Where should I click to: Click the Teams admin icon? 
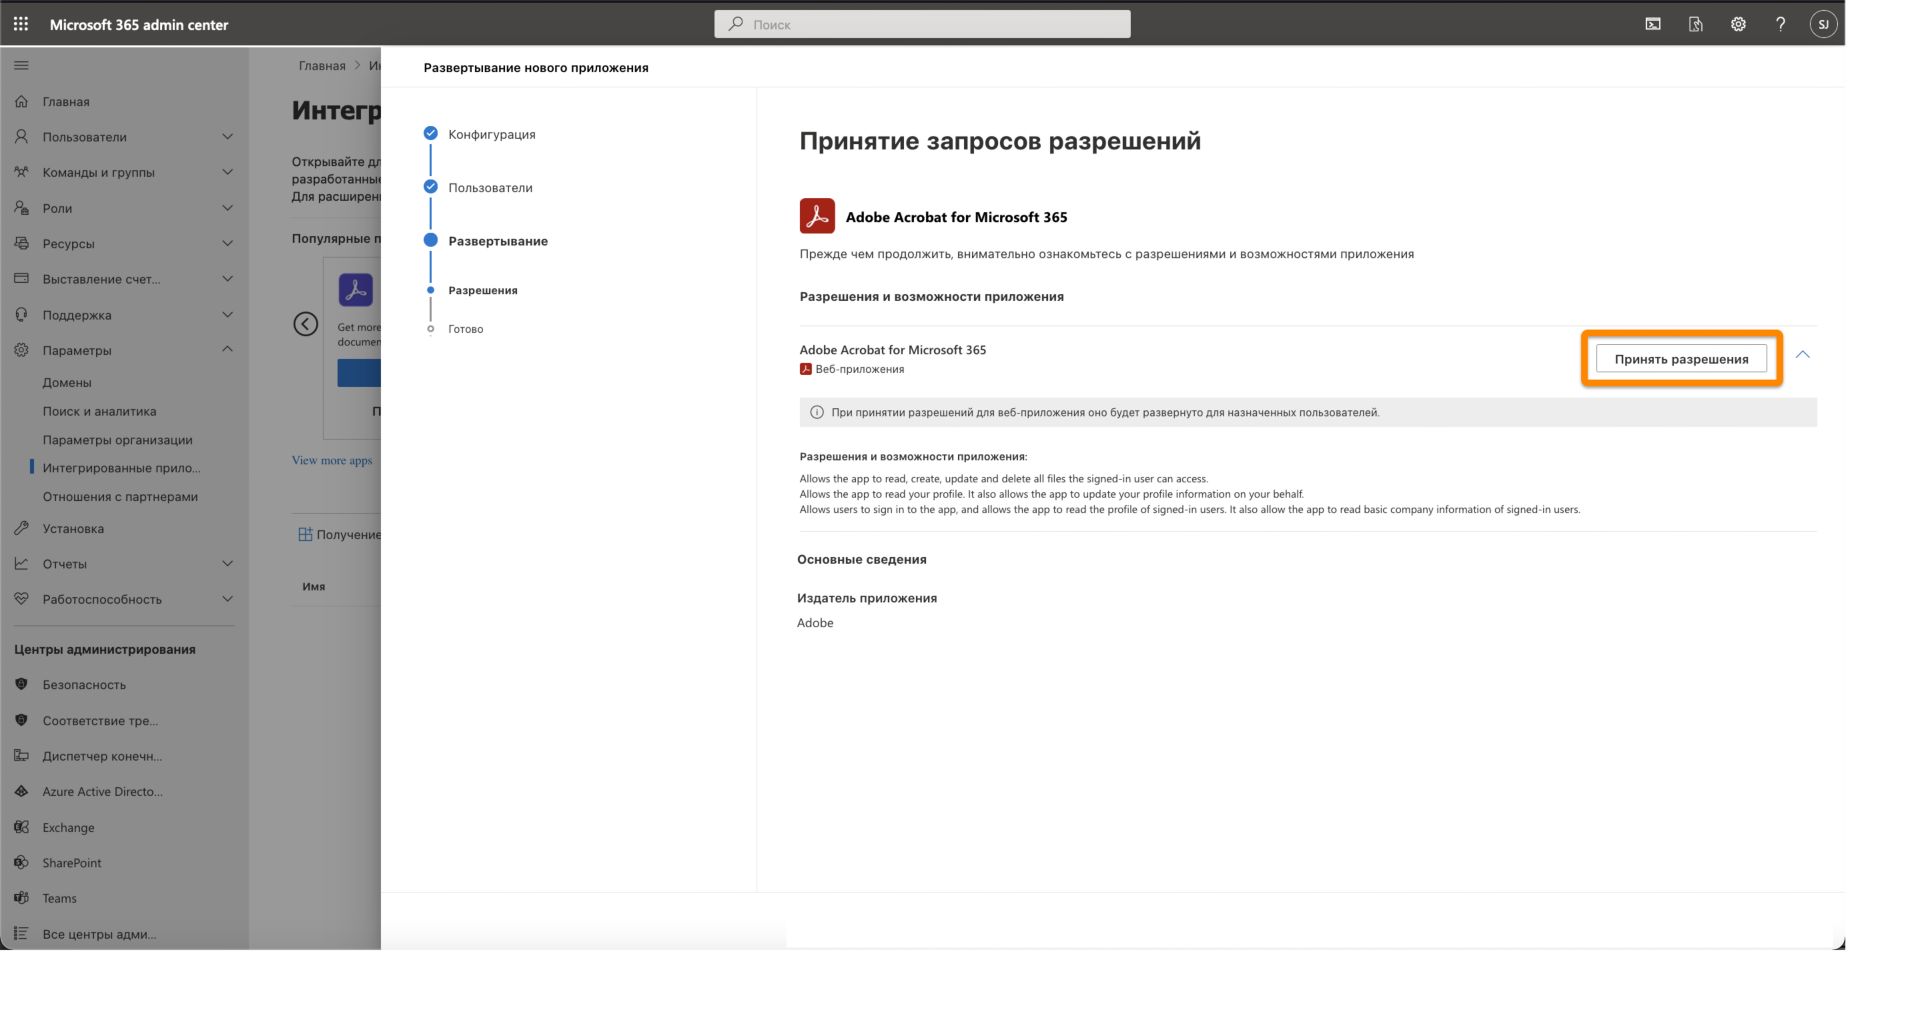[21, 898]
